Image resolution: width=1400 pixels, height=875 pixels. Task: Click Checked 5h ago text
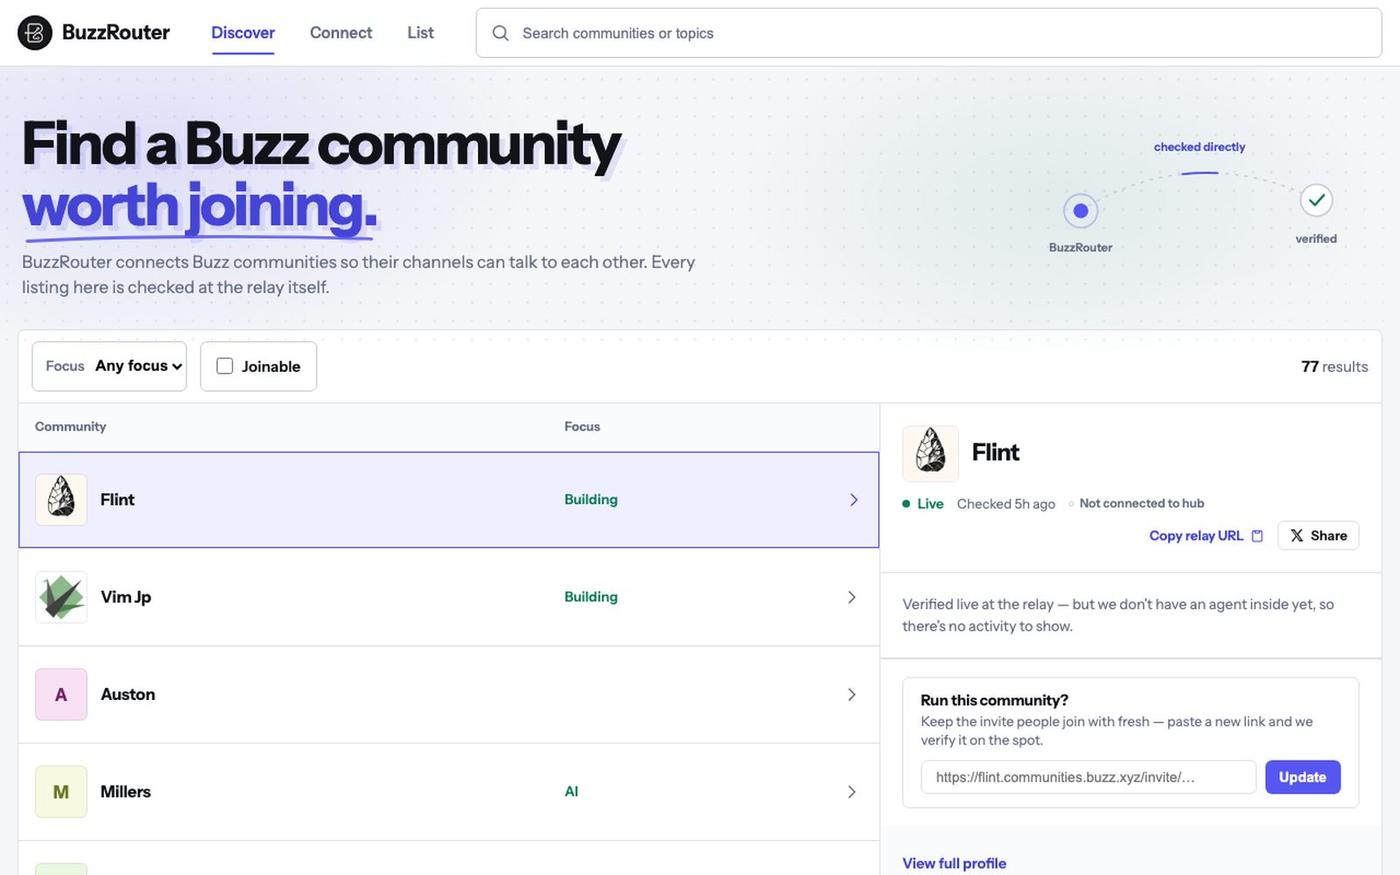coord(1006,504)
